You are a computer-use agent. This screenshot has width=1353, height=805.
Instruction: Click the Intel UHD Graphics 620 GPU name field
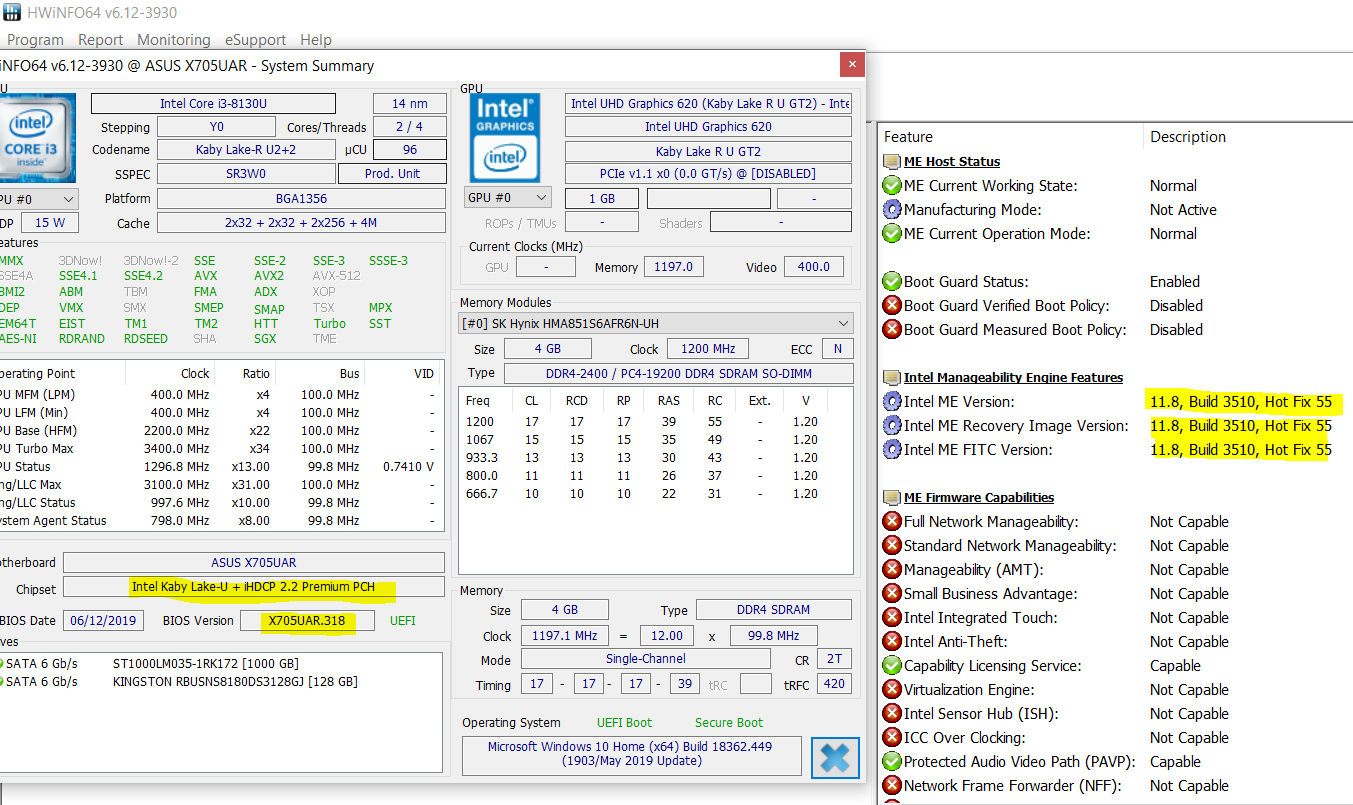pyautogui.click(x=708, y=127)
